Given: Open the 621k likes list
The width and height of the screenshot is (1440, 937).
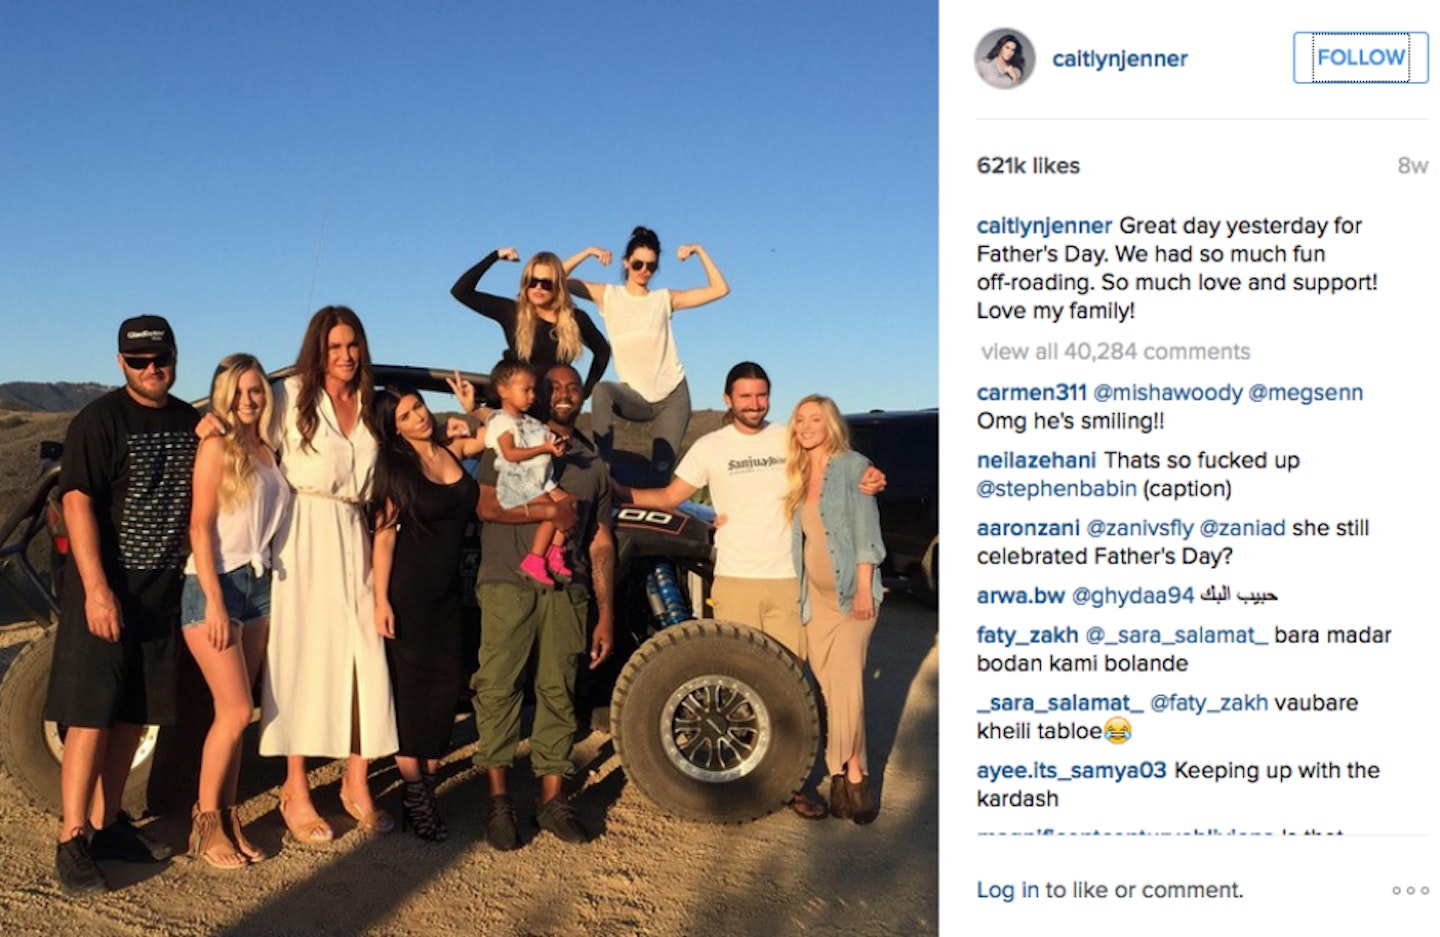Looking at the screenshot, I should [1028, 166].
